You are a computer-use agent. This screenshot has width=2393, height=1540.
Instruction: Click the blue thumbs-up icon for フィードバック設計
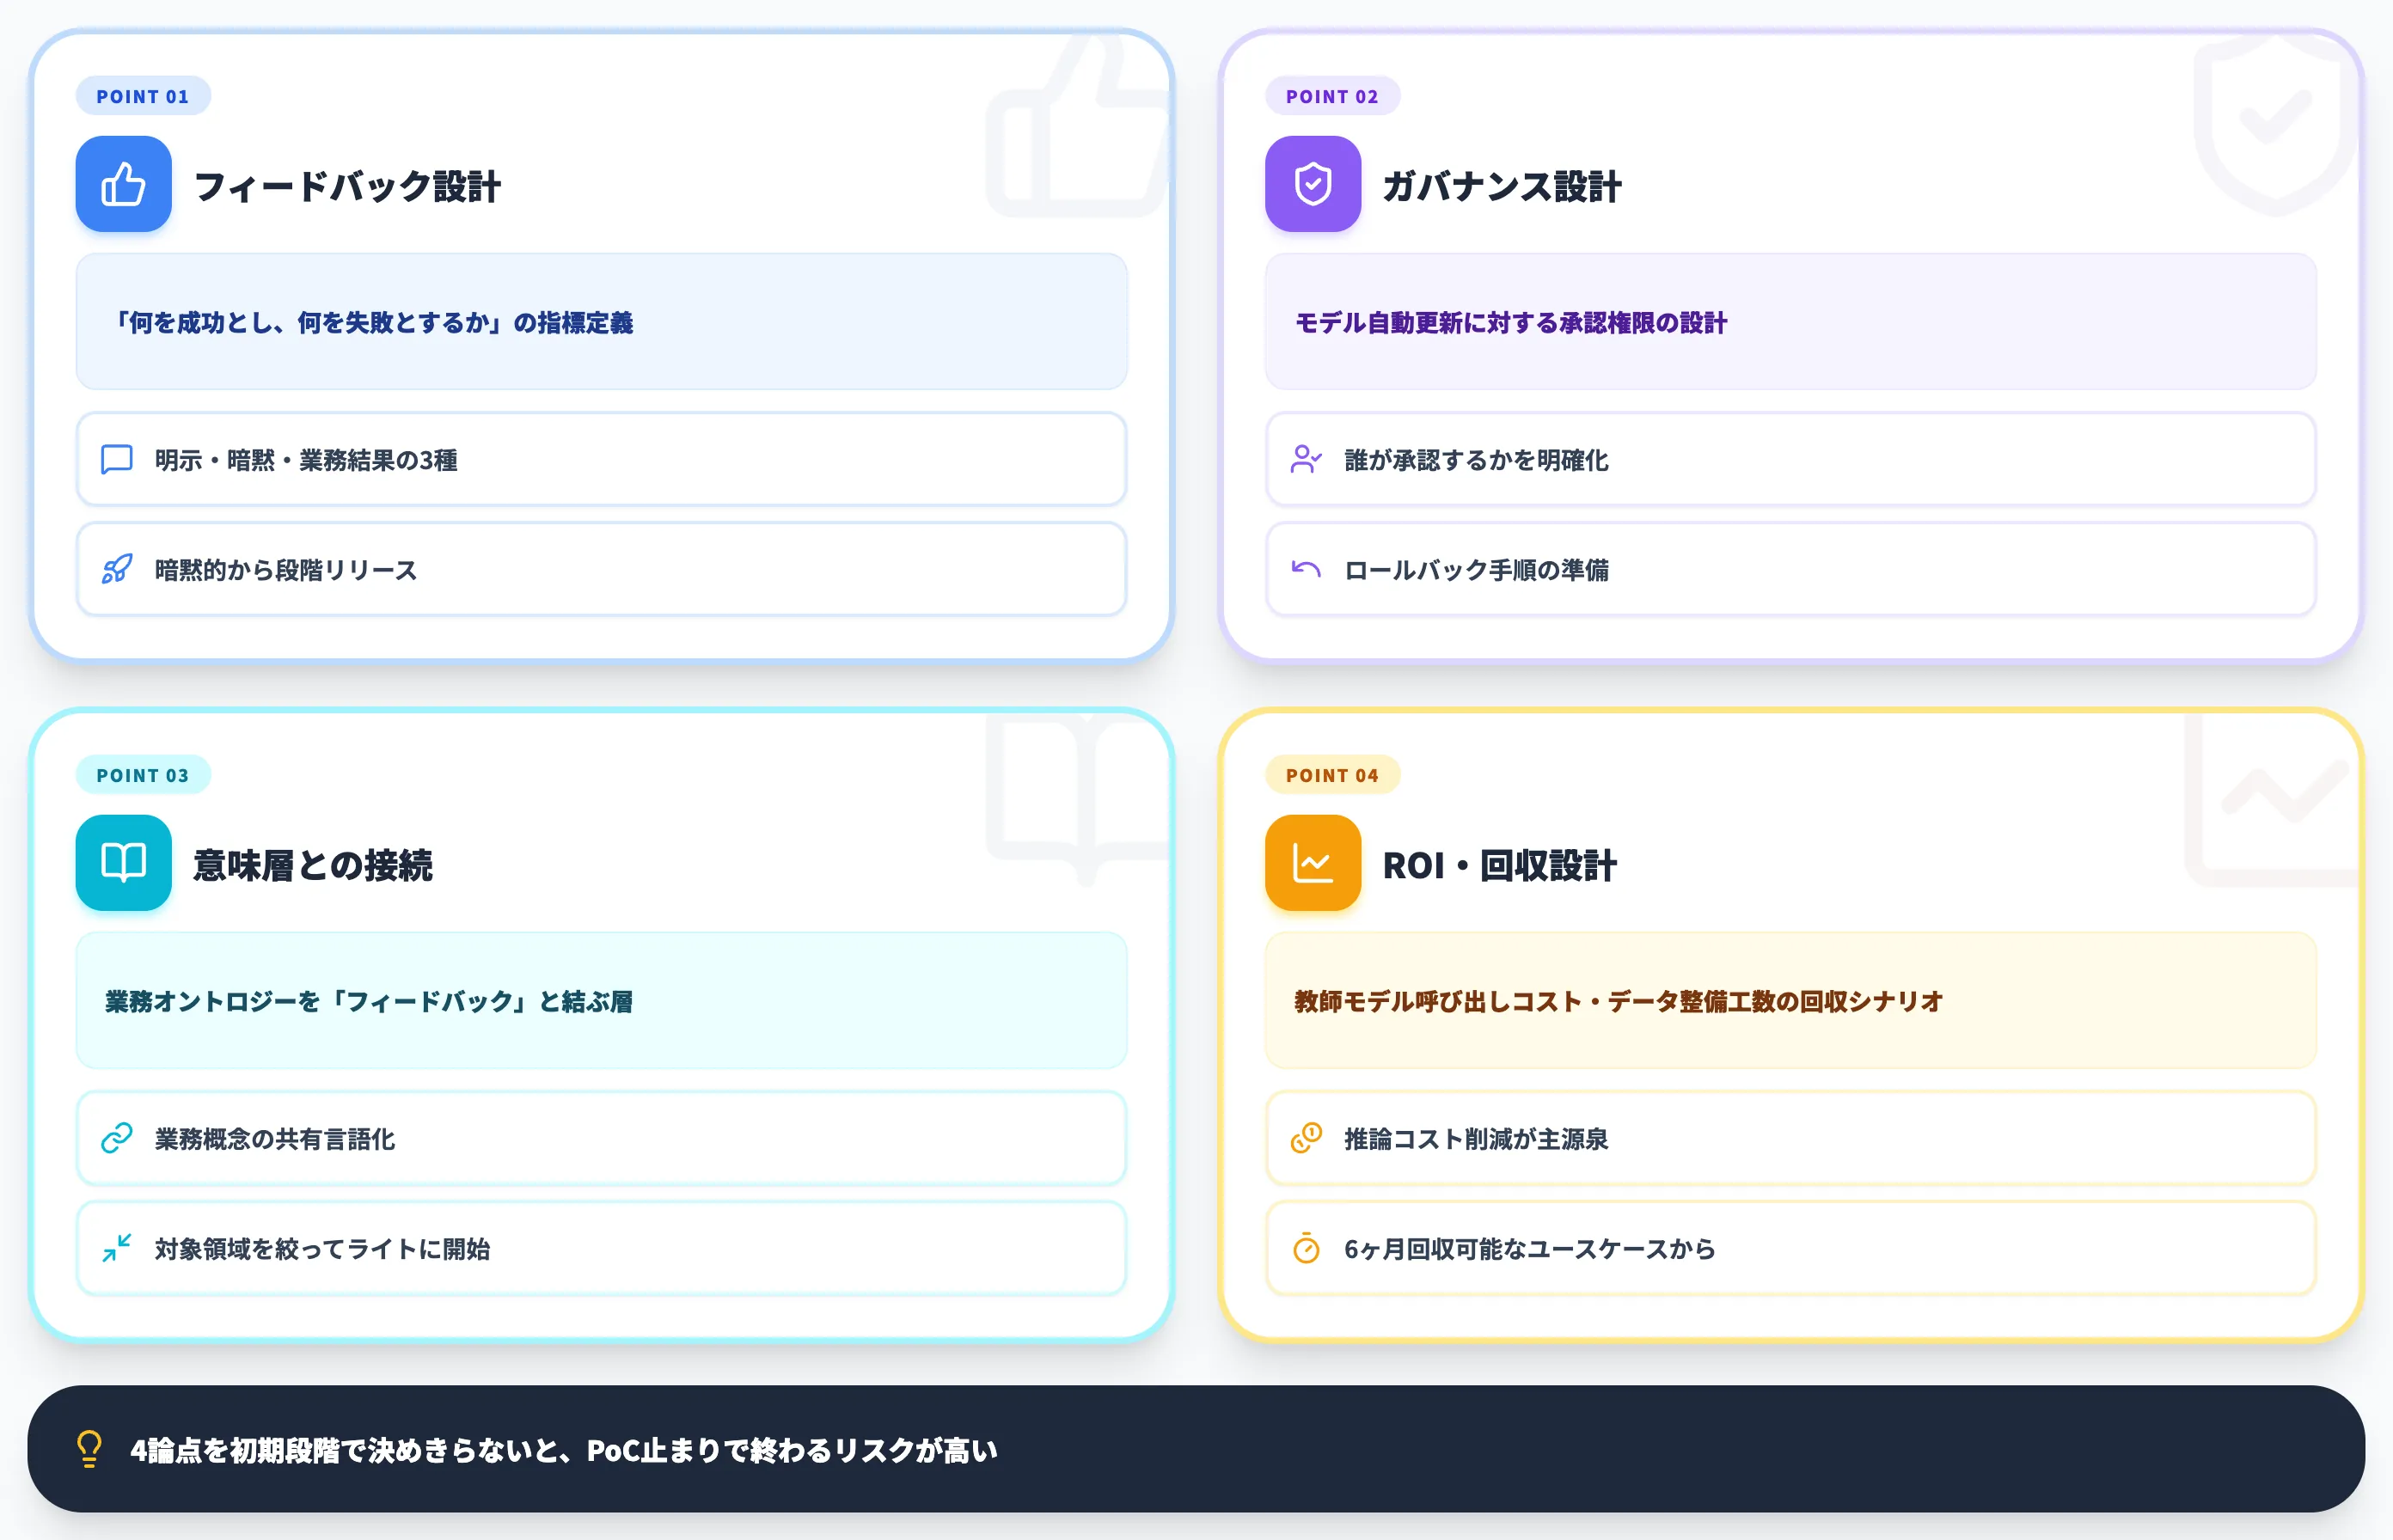click(x=123, y=184)
